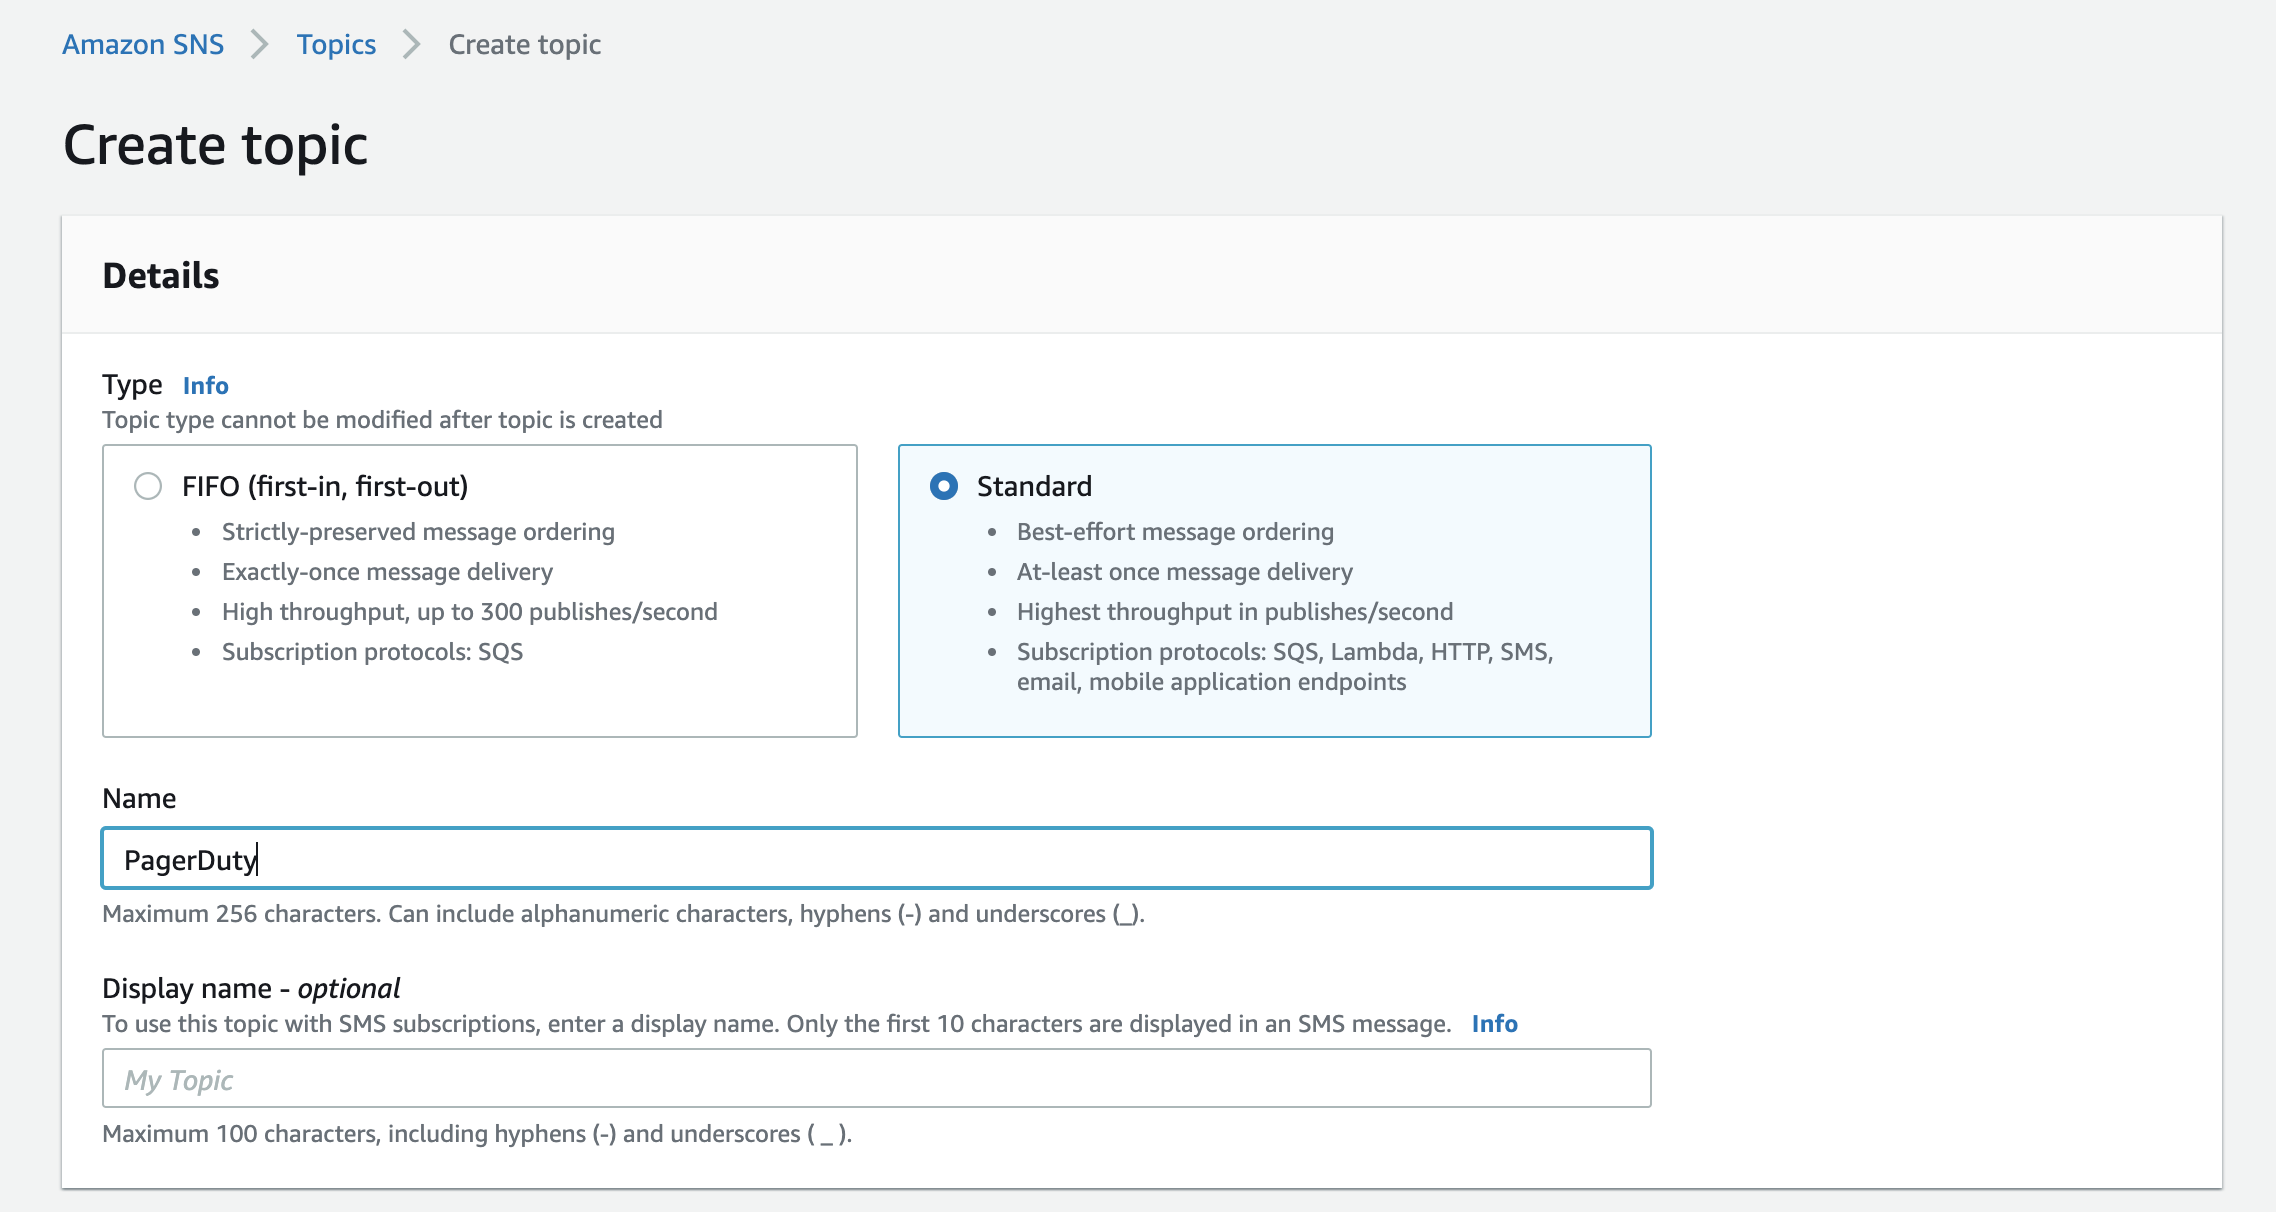Click the 'Maximum 256 characters' hint text
Image resolution: width=2276 pixels, height=1212 pixels.
point(623,913)
